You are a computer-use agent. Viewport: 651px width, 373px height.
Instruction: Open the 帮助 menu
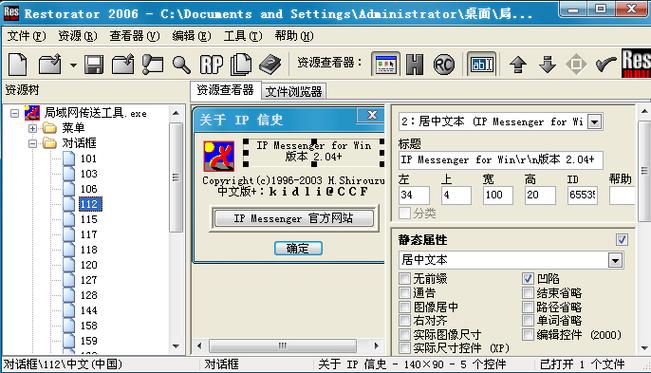[294, 36]
